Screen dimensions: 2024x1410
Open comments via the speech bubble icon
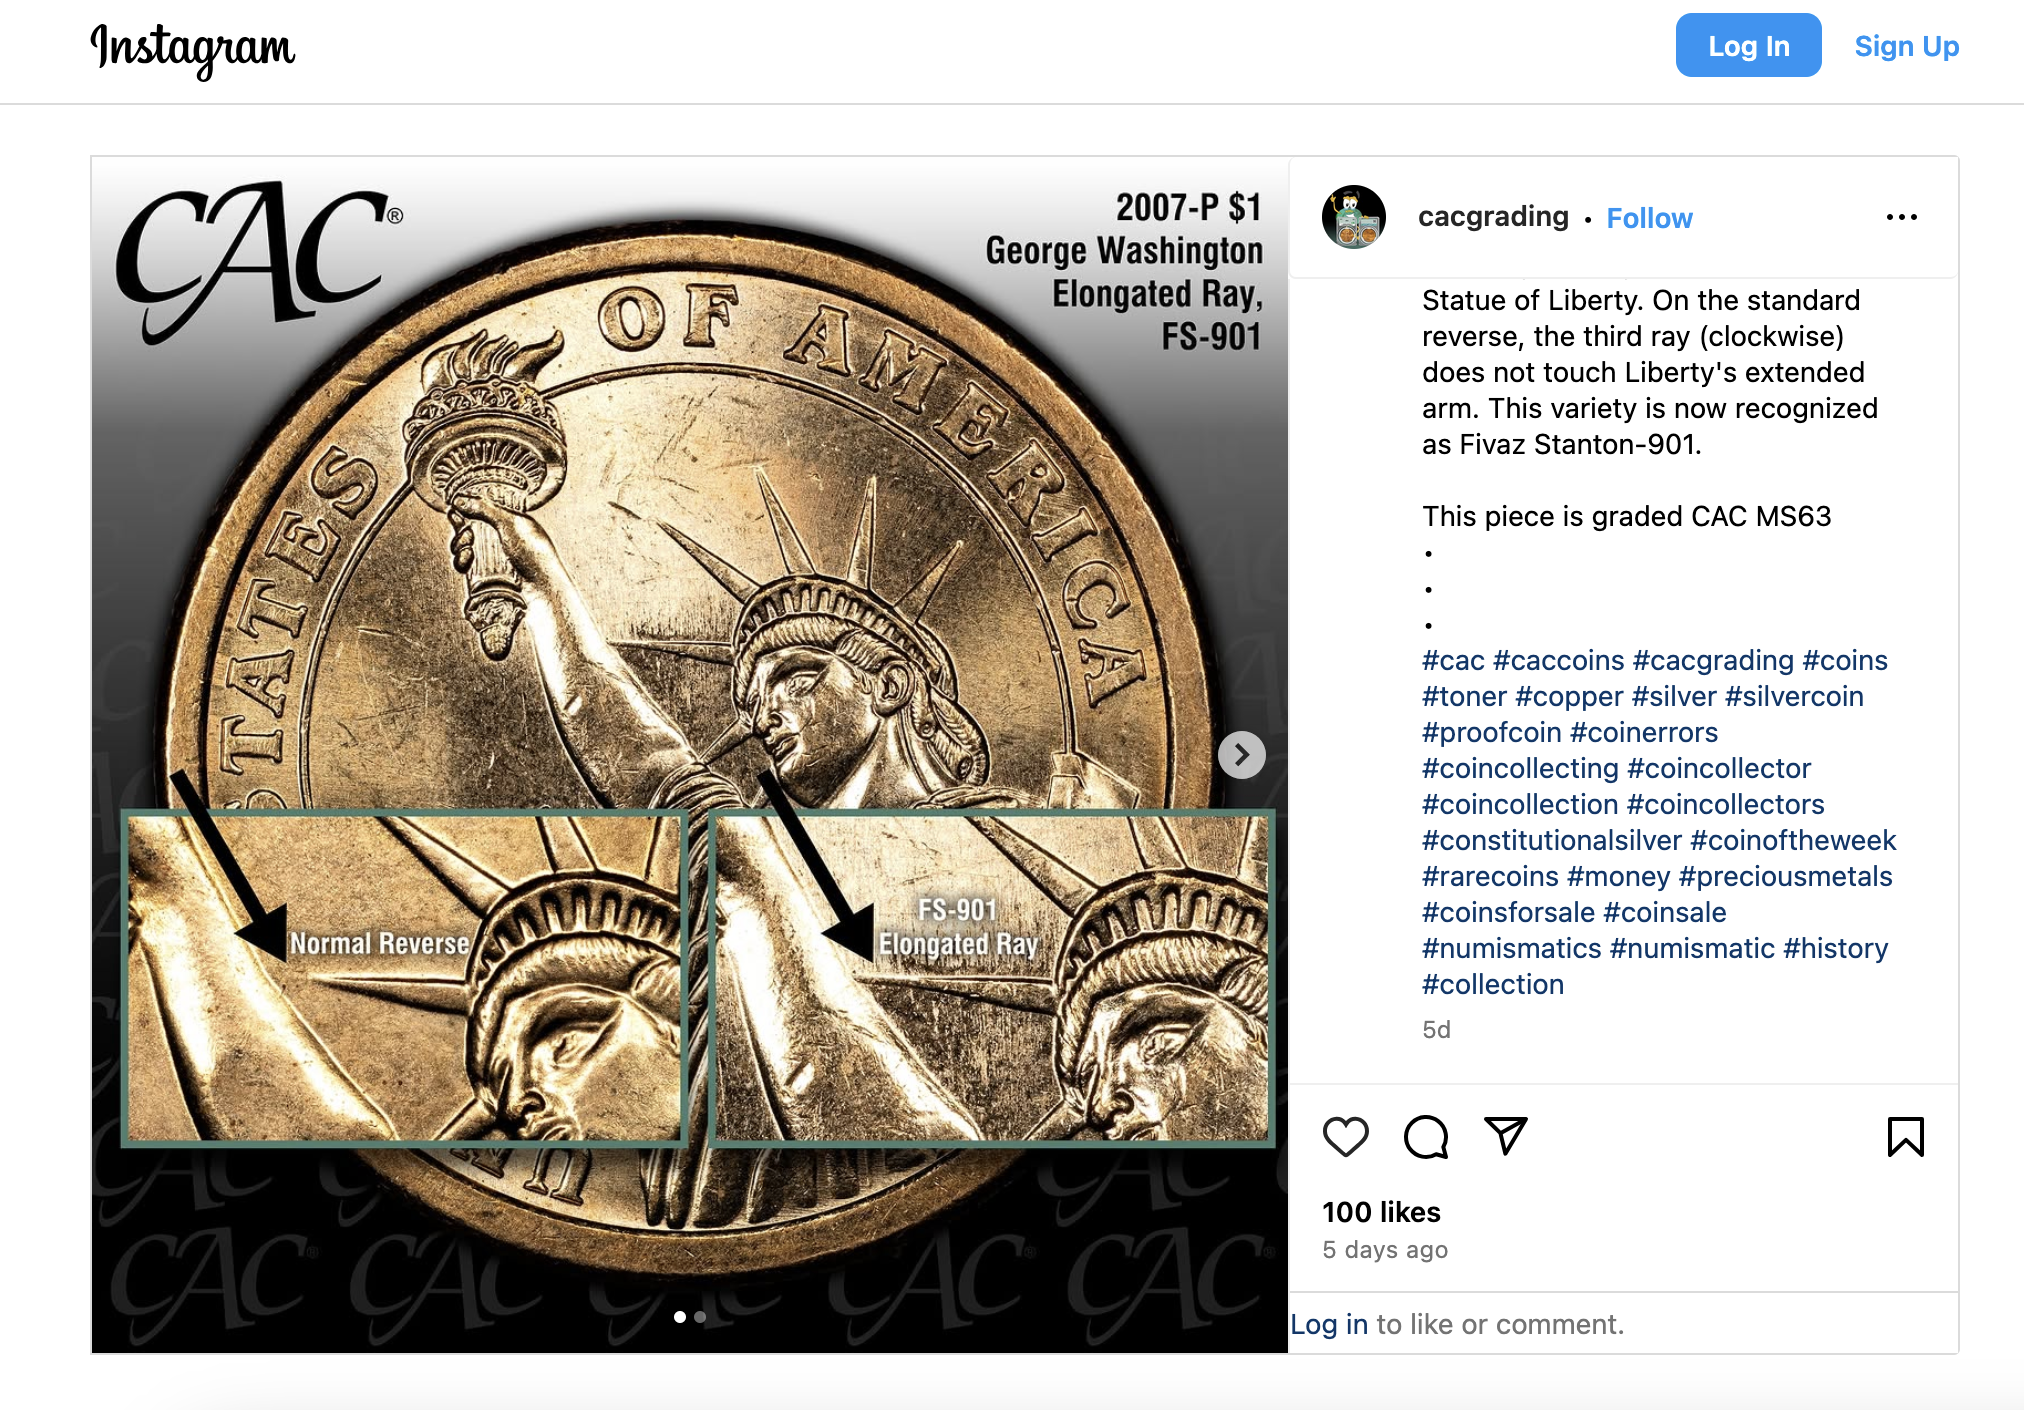pos(1425,1137)
